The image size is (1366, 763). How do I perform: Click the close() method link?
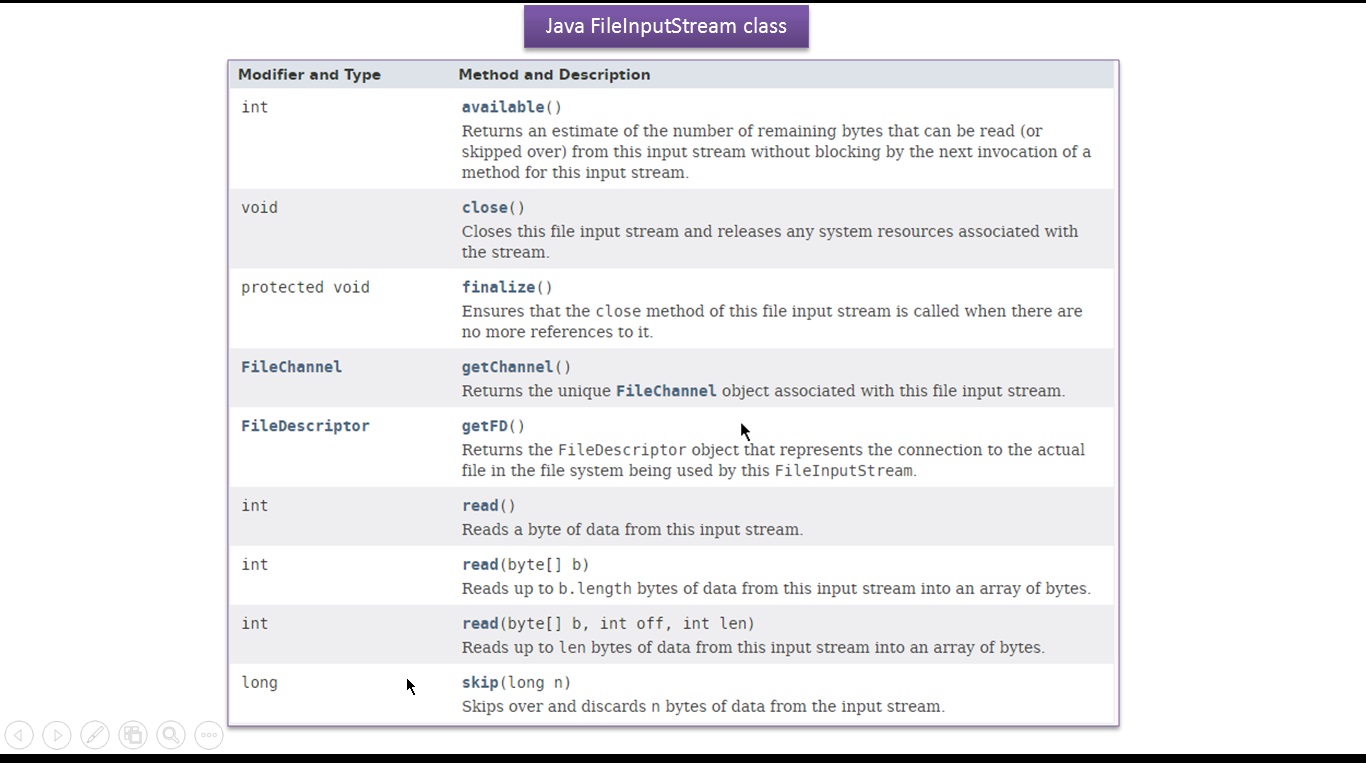[x=487, y=207]
